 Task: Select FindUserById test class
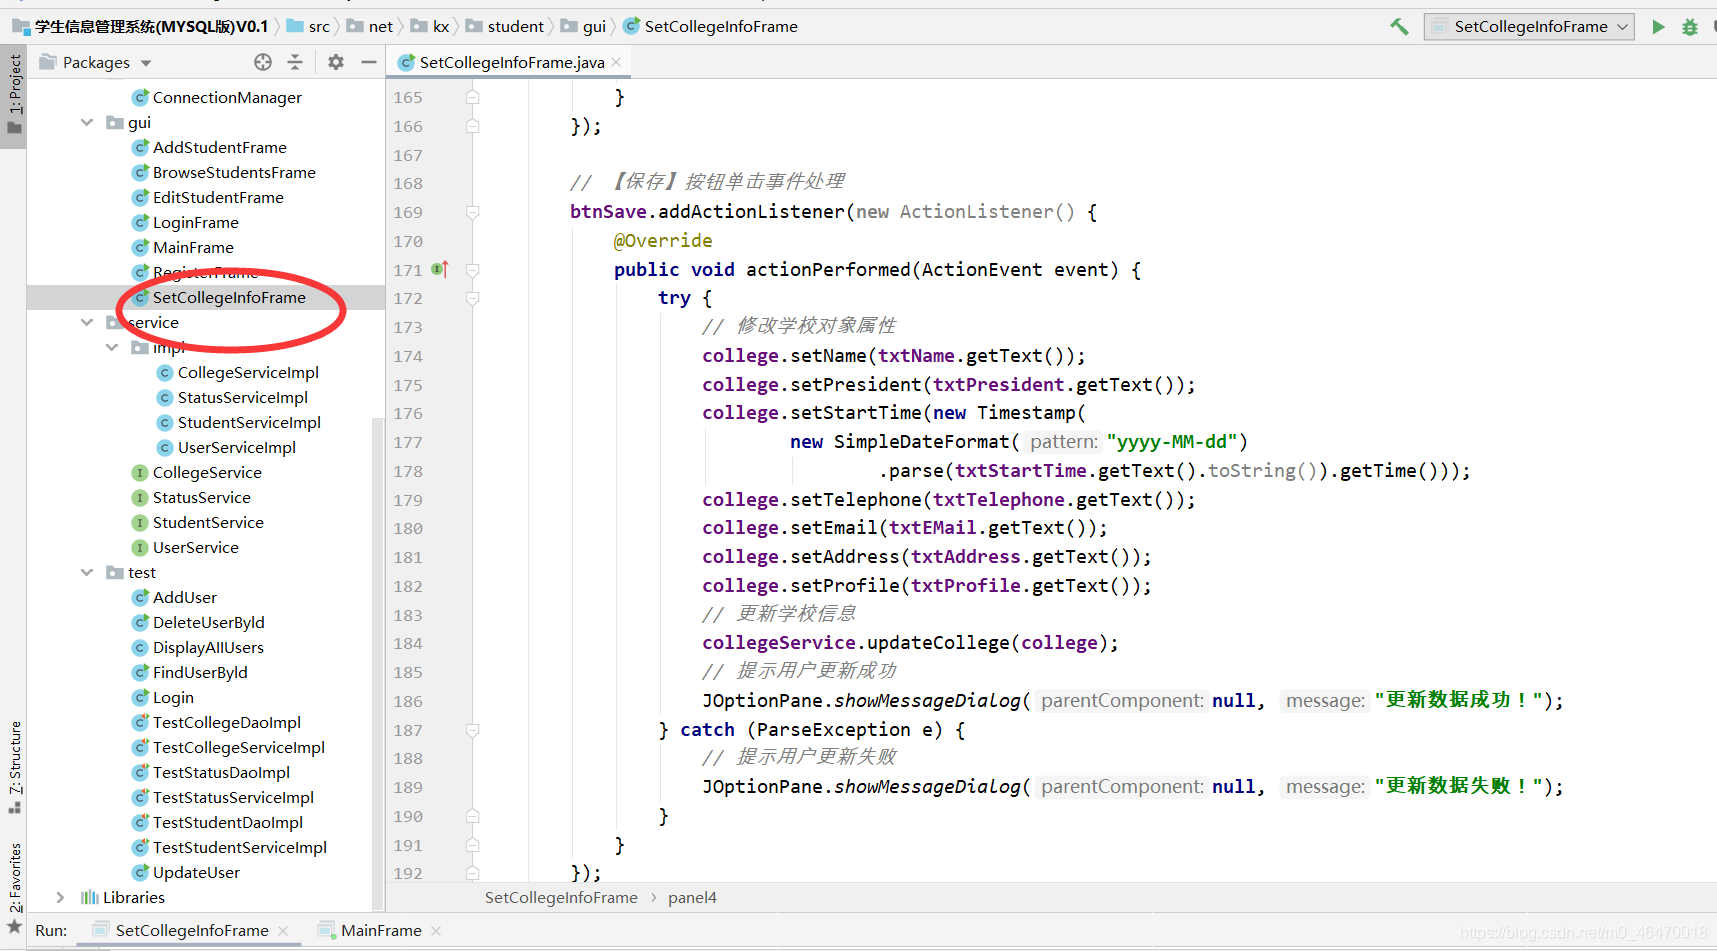pyautogui.click(x=200, y=672)
